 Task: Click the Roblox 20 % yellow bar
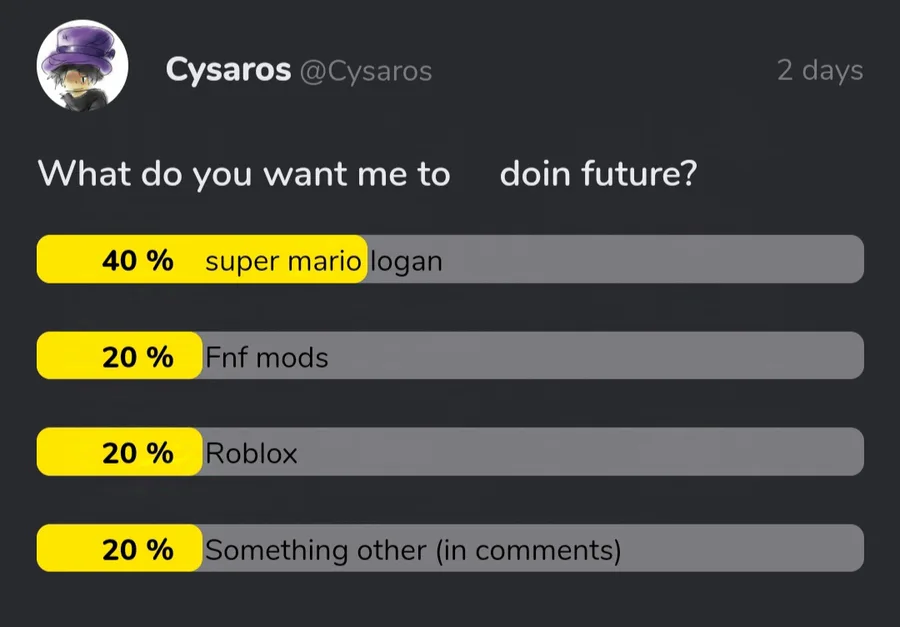point(119,451)
